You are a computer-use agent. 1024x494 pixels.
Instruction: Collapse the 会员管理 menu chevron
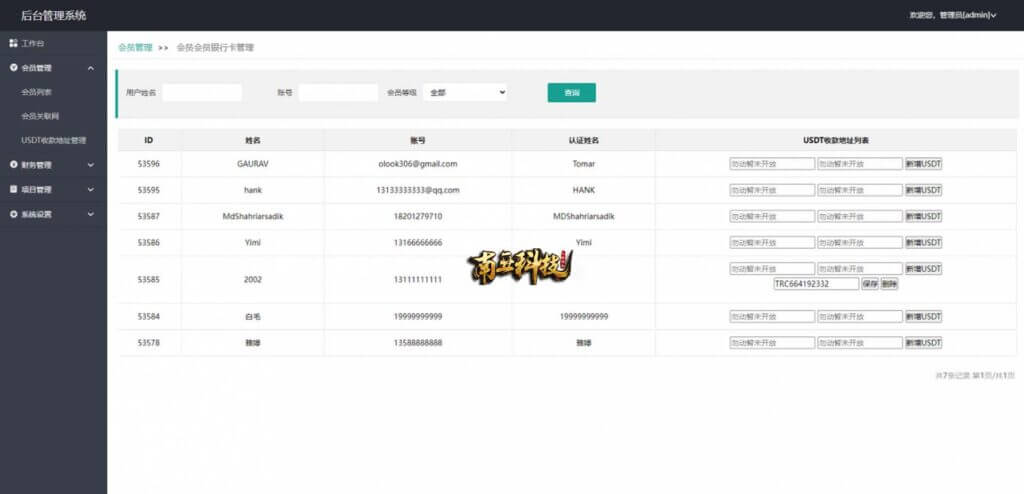pos(91,68)
